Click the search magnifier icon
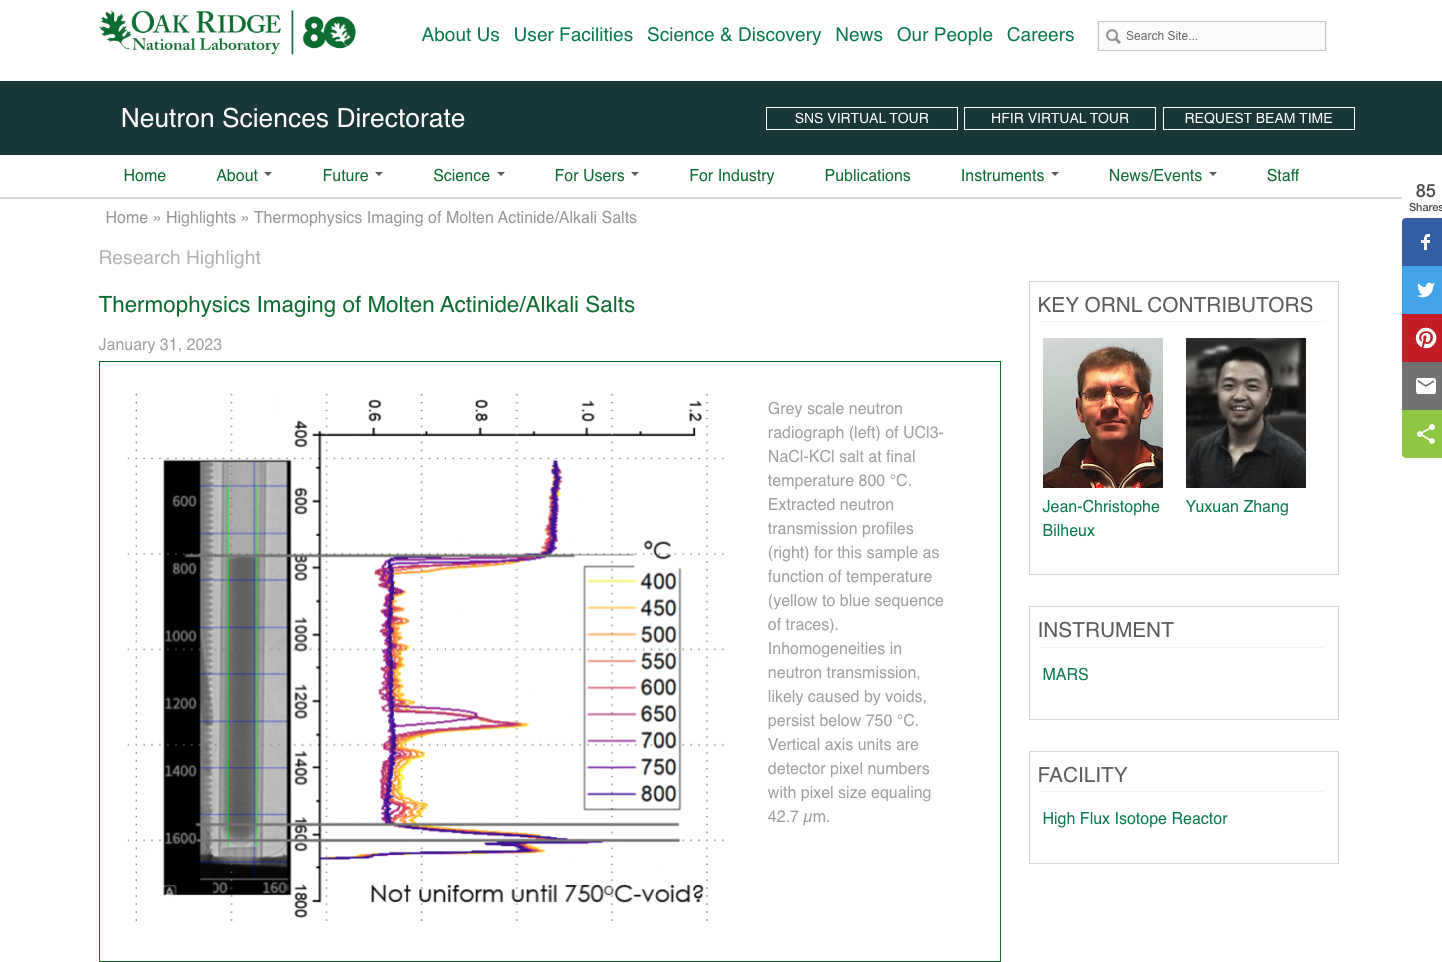Image resolution: width=1442 pixels, height=962 pixels. pos(1113,37)
